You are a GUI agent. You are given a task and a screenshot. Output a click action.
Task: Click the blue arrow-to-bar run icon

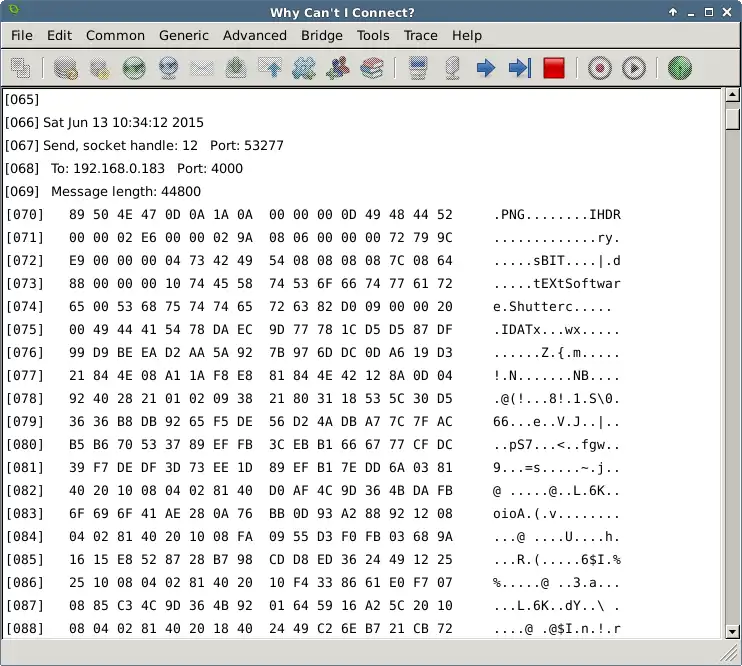pyautogui.click(x=520, y=68)
